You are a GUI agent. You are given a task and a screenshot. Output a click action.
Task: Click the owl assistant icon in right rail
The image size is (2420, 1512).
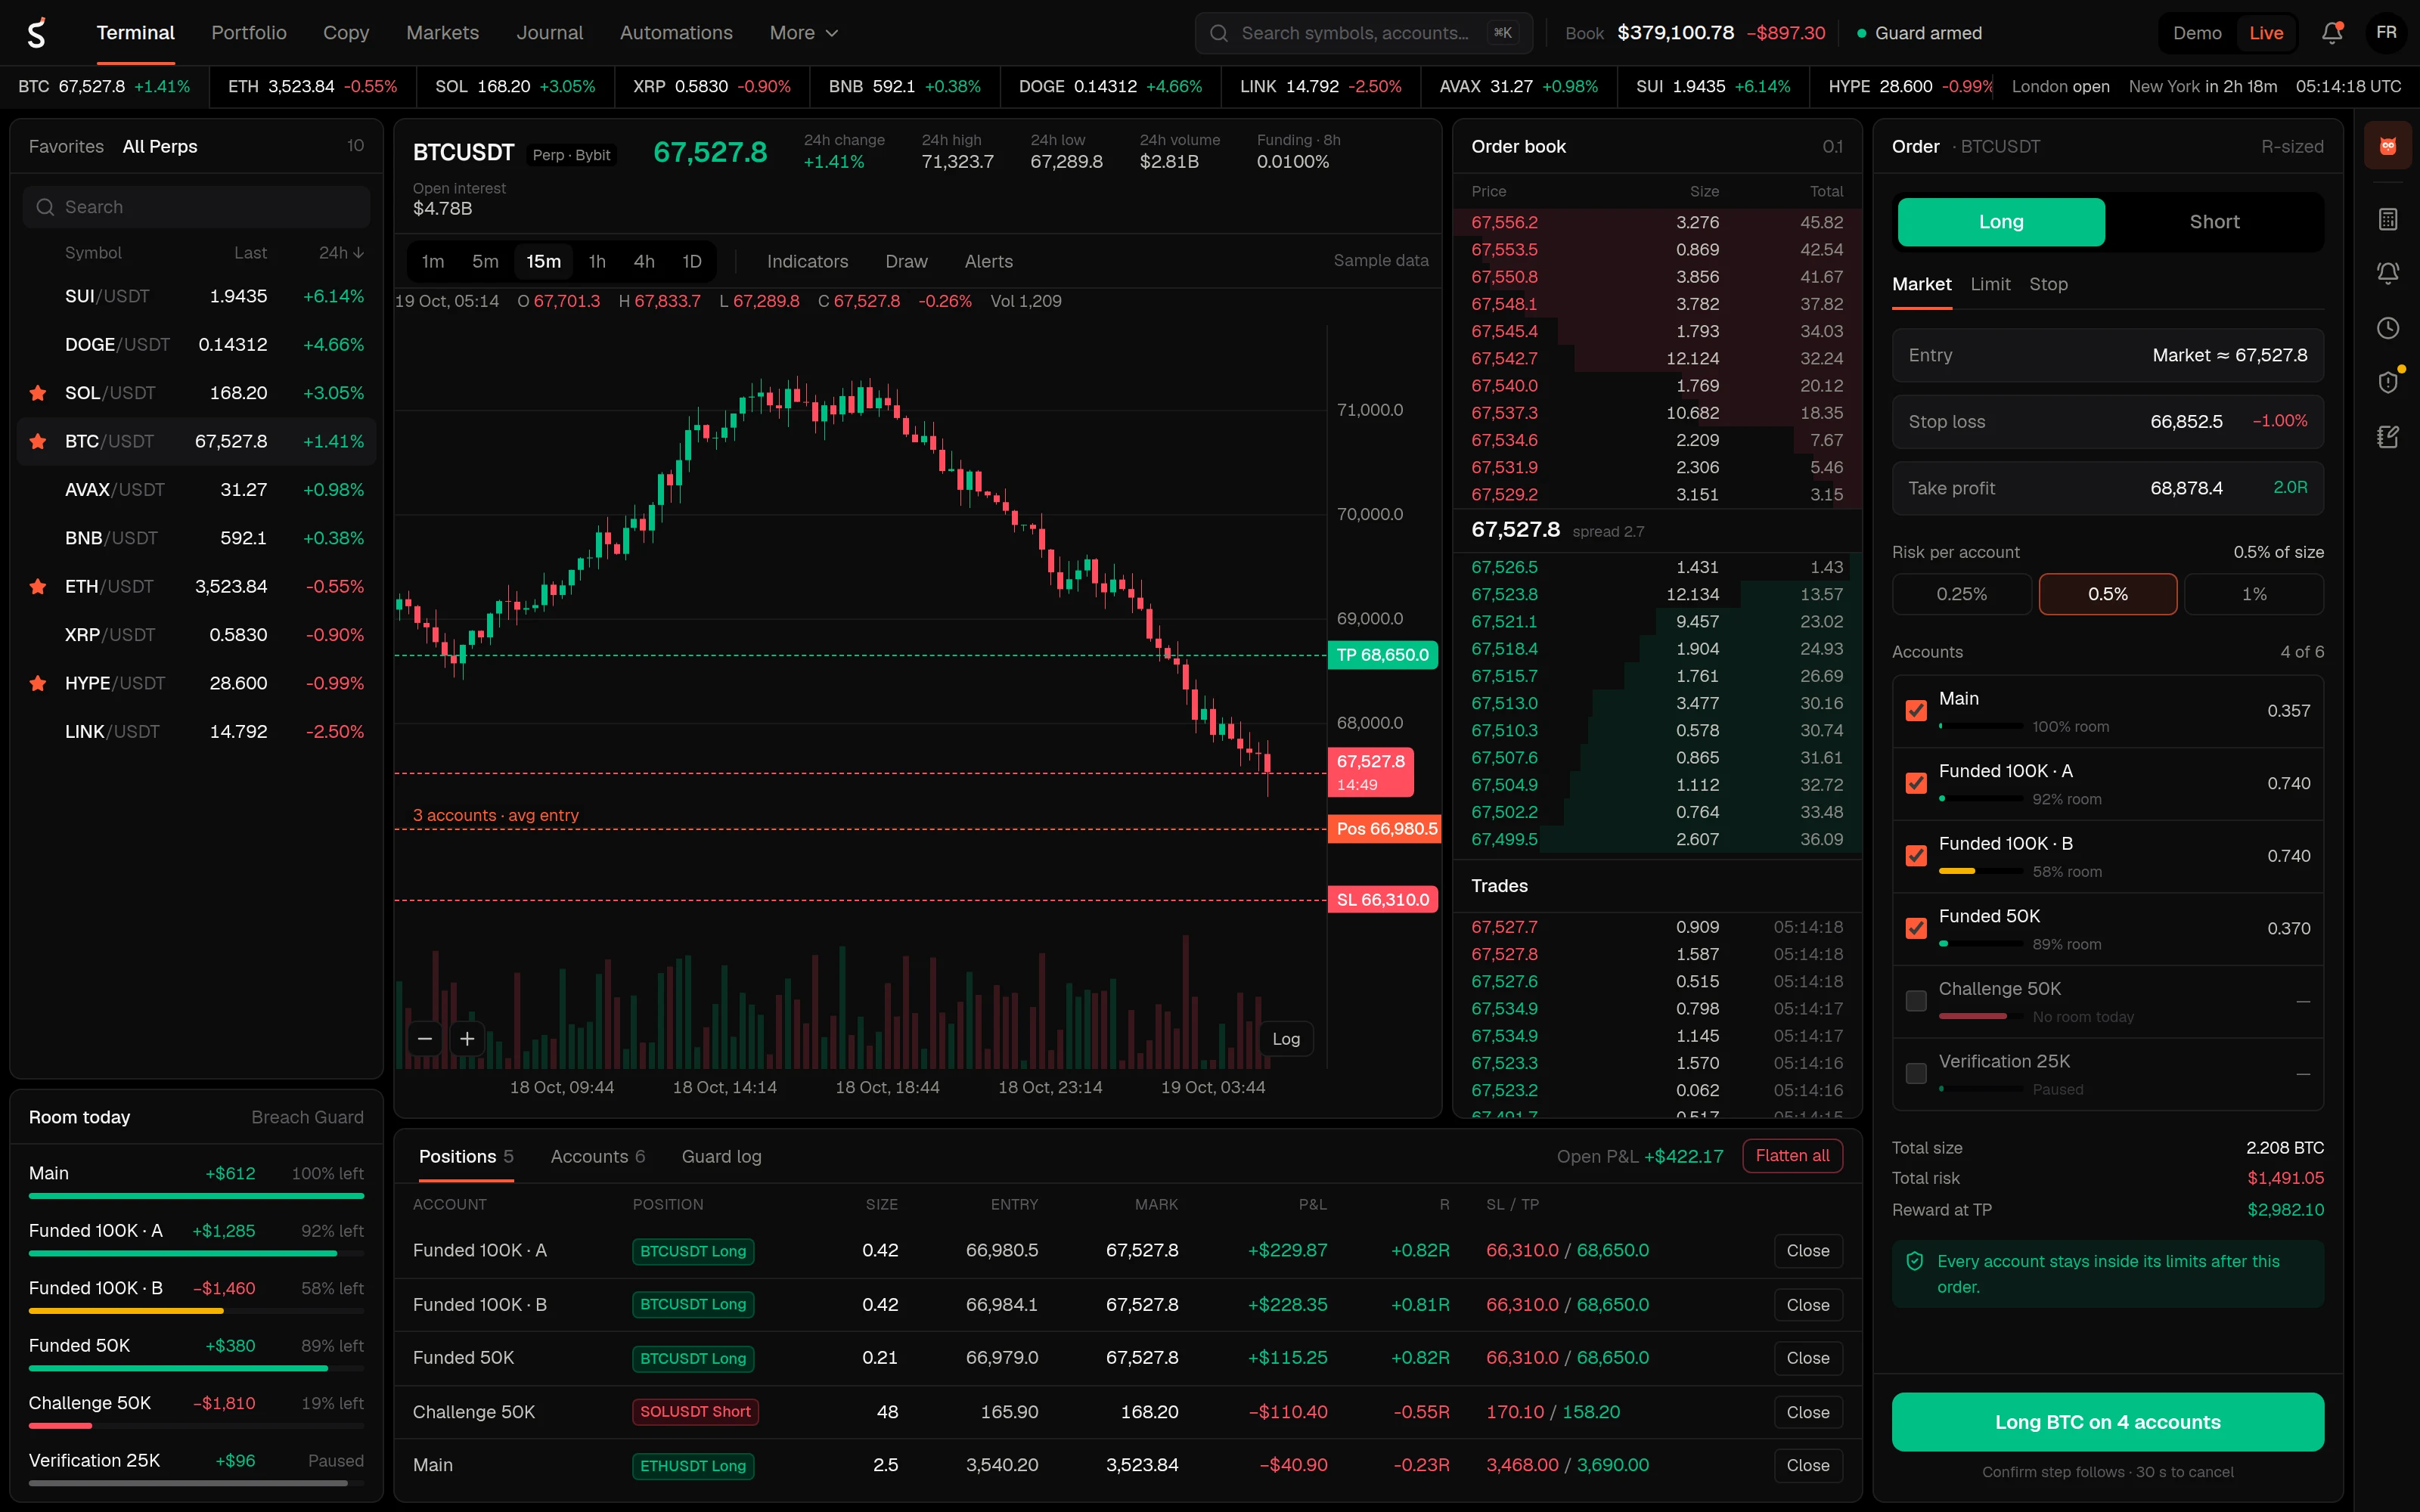pyautogui.click(x=2387, y=146)
